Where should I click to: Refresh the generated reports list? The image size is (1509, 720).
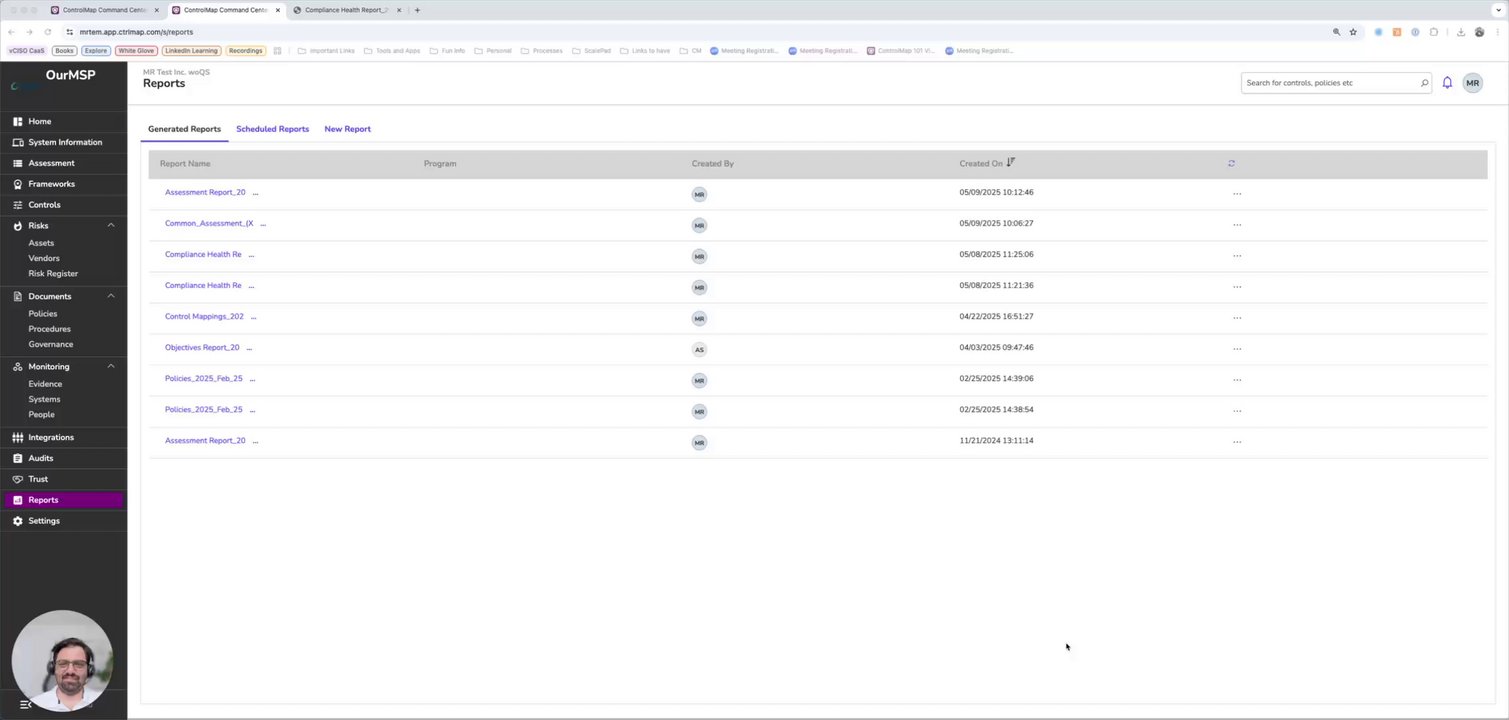tap(1231, 163)
